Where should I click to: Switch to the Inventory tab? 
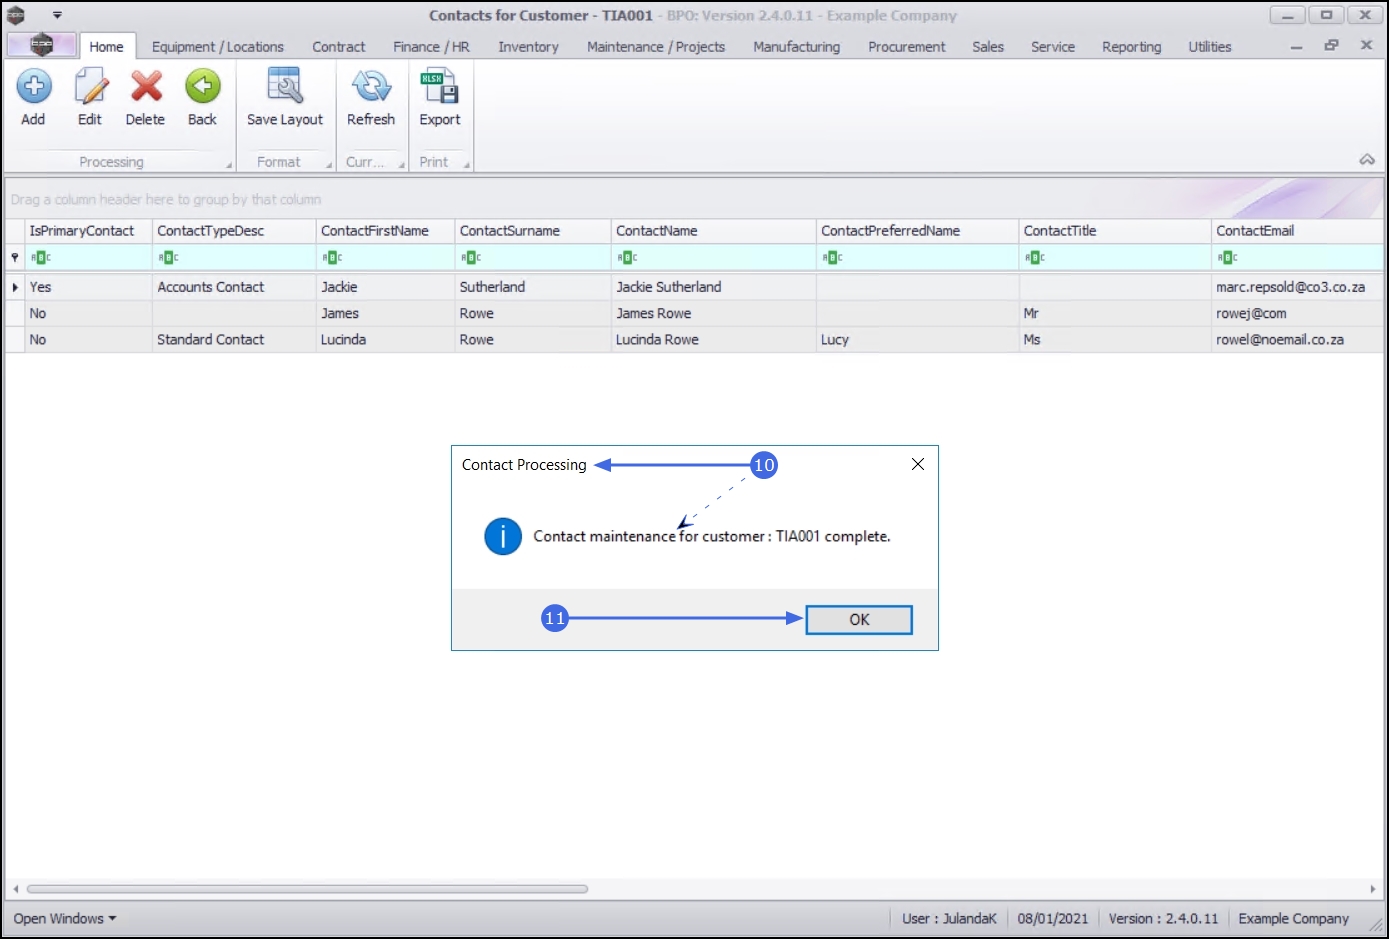tap(528, 47)
